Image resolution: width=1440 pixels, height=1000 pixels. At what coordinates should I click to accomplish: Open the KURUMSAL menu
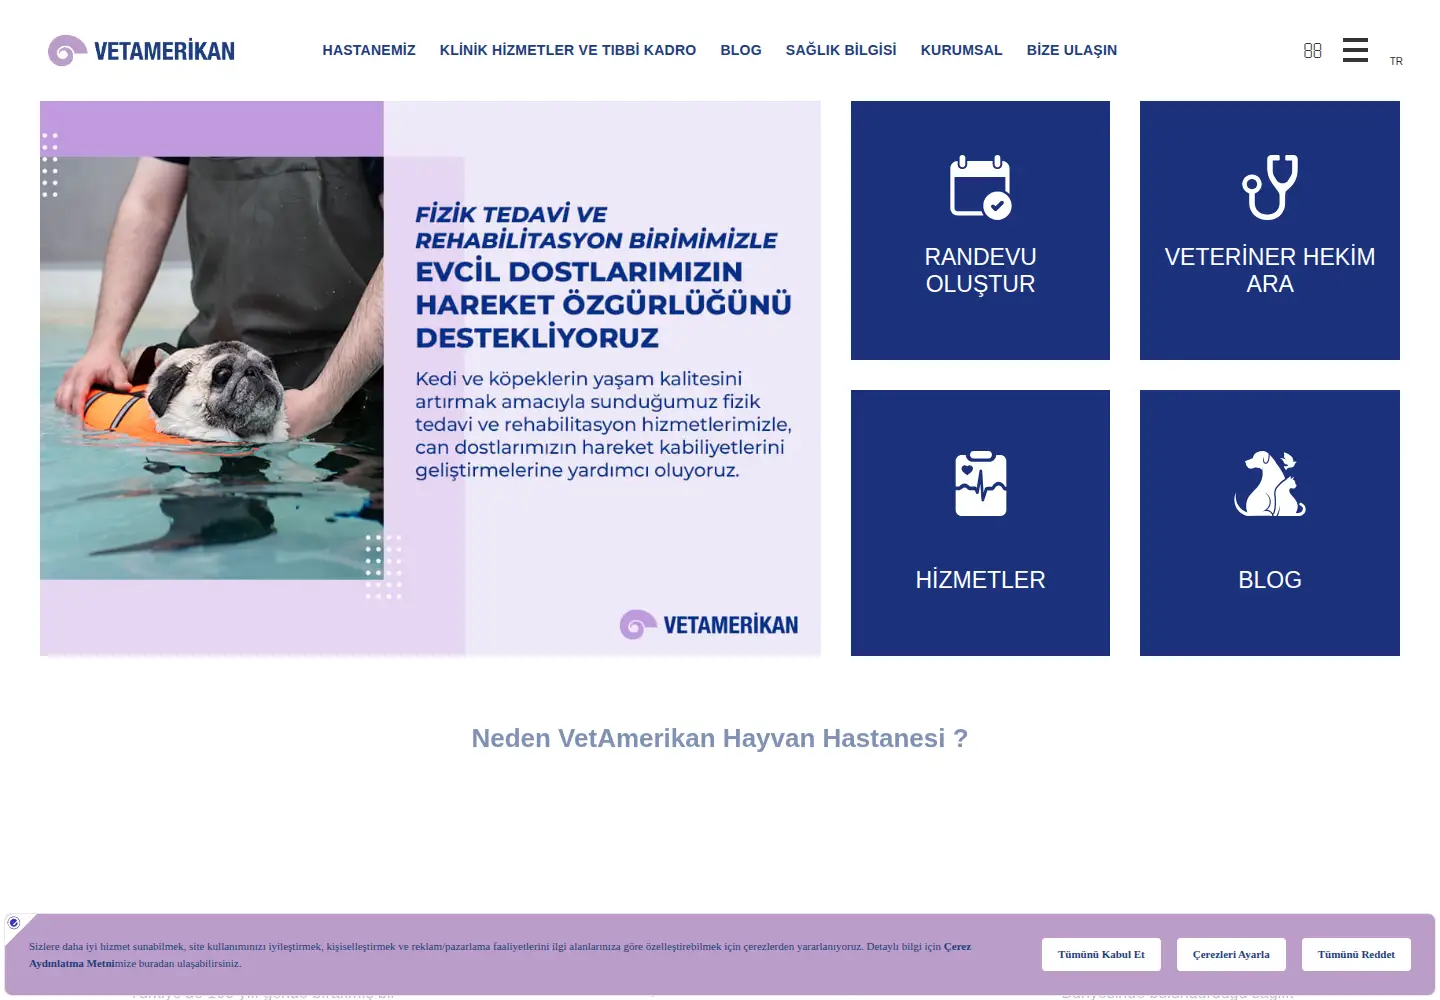pos(961,50)
